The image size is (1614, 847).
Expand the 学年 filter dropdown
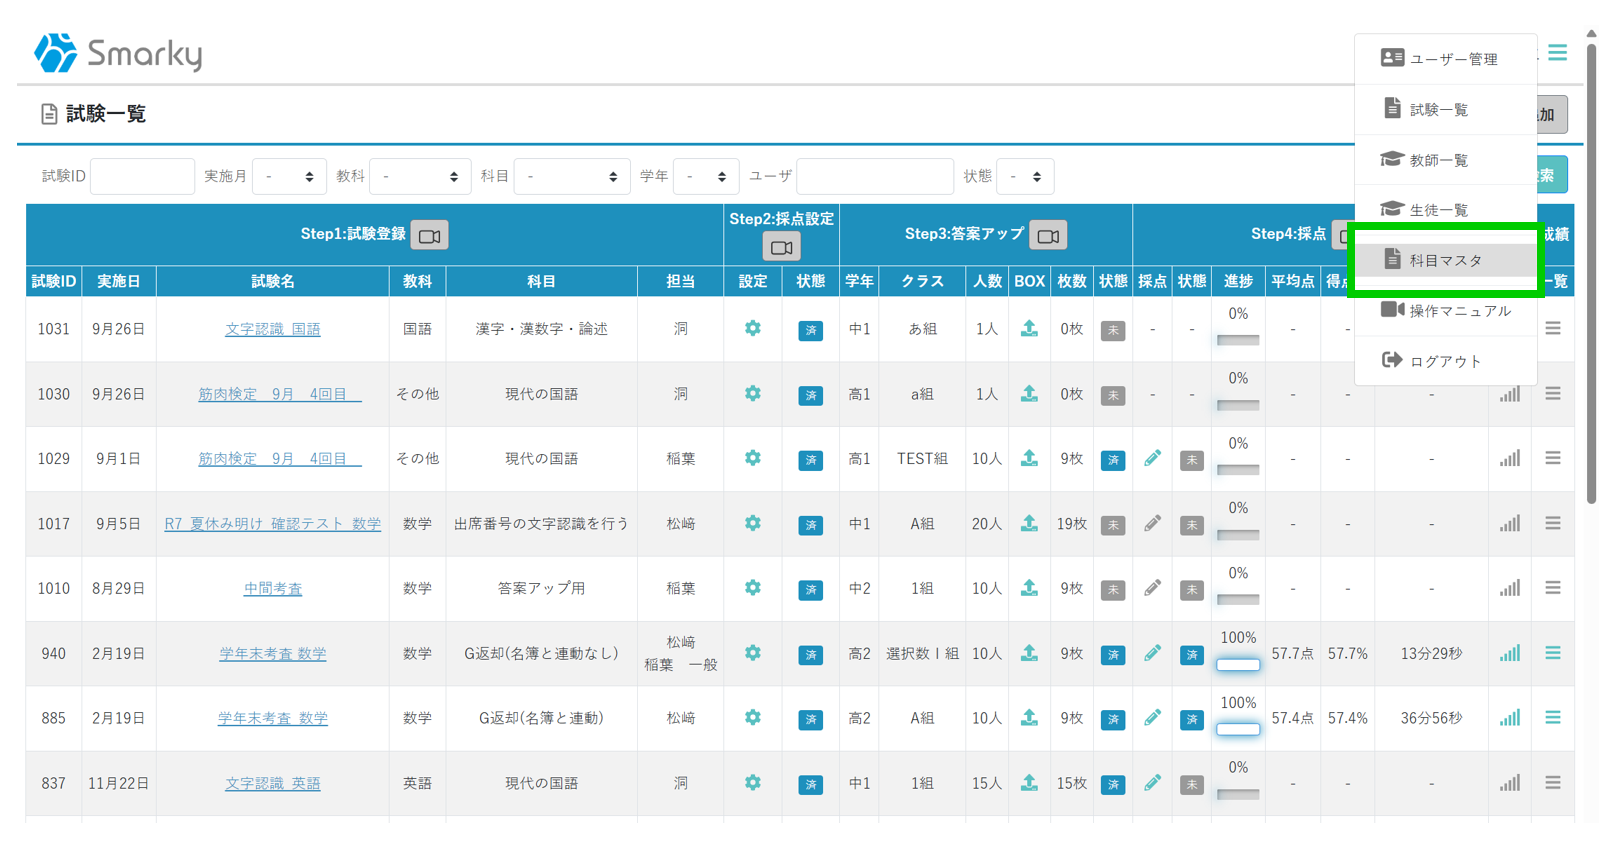pos(706,177)
